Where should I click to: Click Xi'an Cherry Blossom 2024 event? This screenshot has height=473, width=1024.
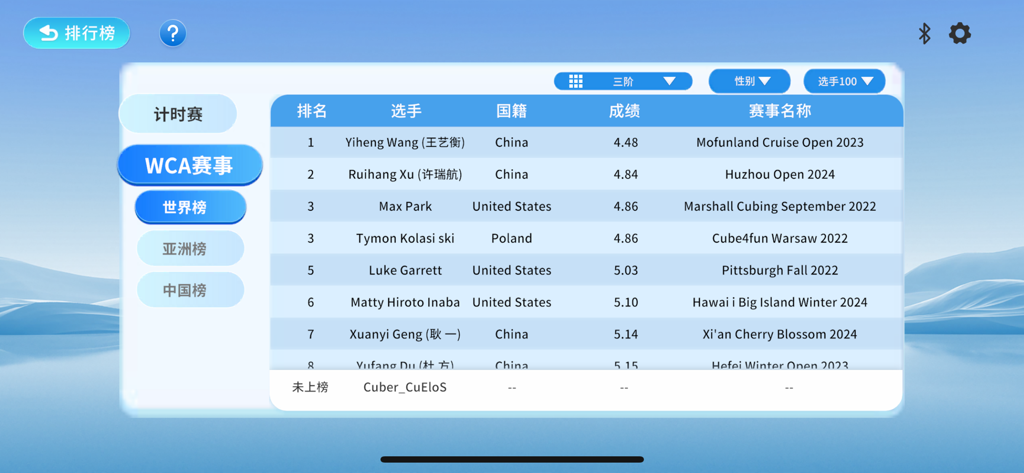780,334
